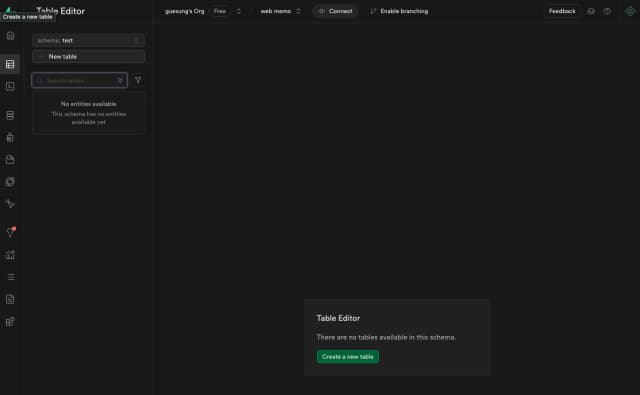Viewport: 640px width, 395px height.
Task: Click the Table Editor heading in the card
Action: pyautogui.click(x=338, y=318)
